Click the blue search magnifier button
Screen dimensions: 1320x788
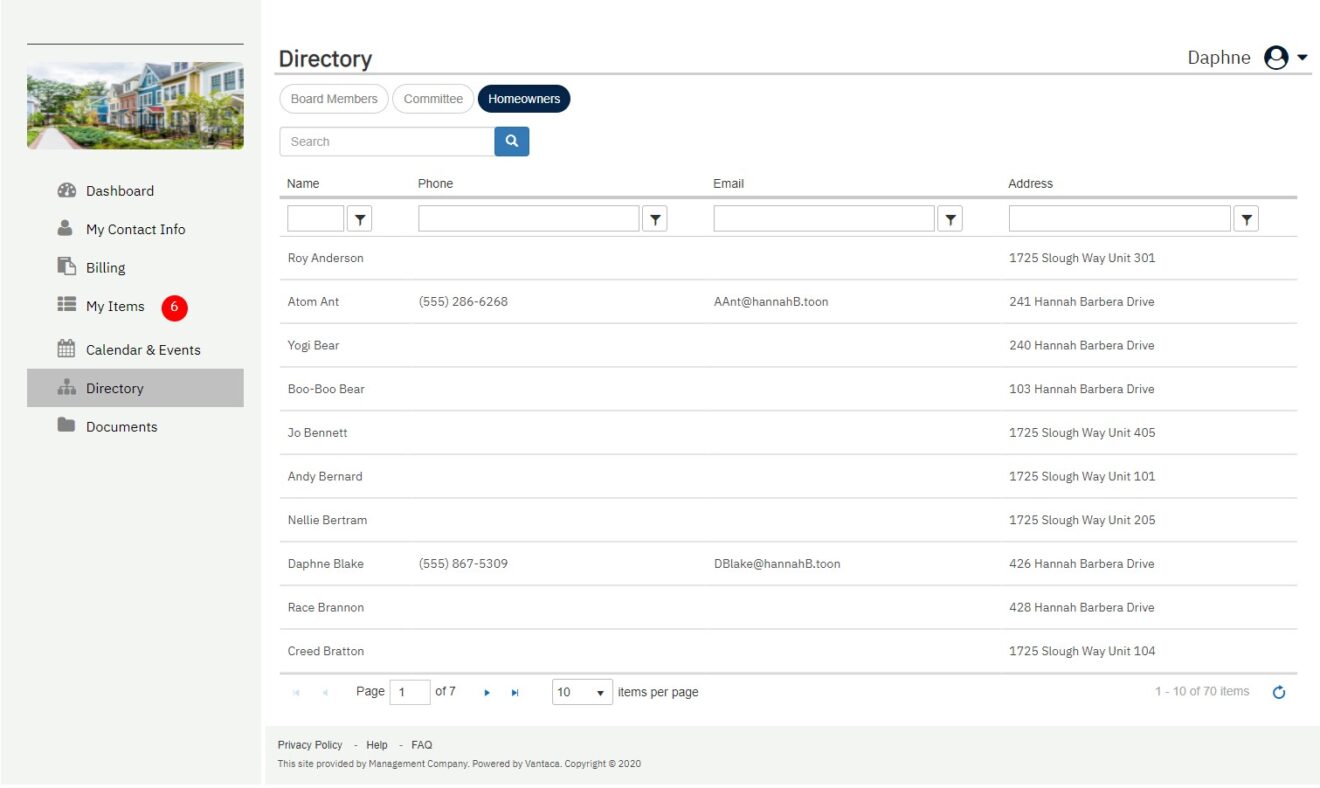(x=511, y=141)
